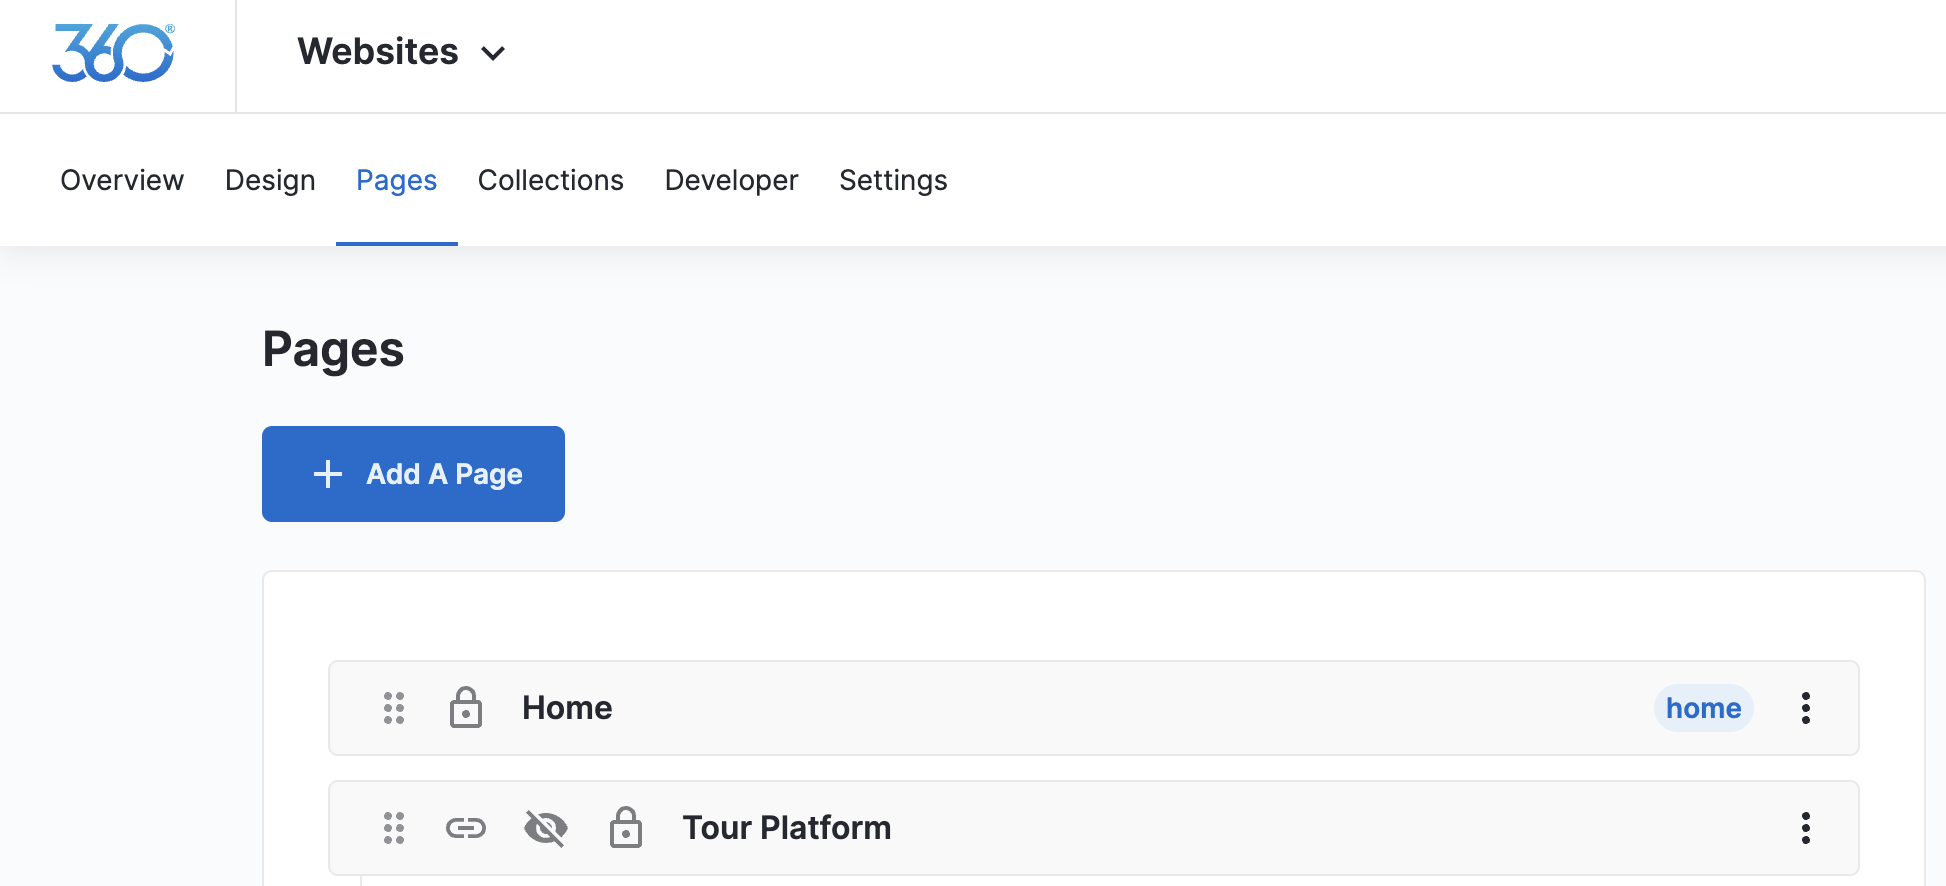
Task: Go to the Overview tab
Action: [122, 180]
